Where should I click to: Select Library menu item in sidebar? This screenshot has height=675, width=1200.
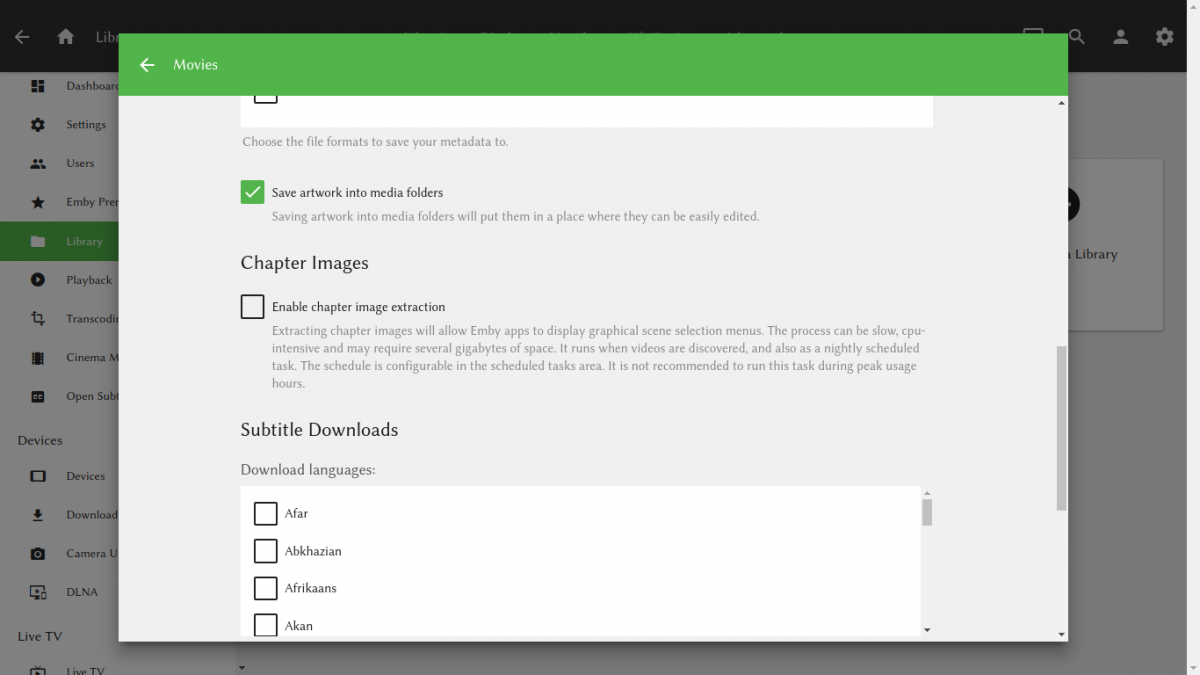tap(60, 241)
